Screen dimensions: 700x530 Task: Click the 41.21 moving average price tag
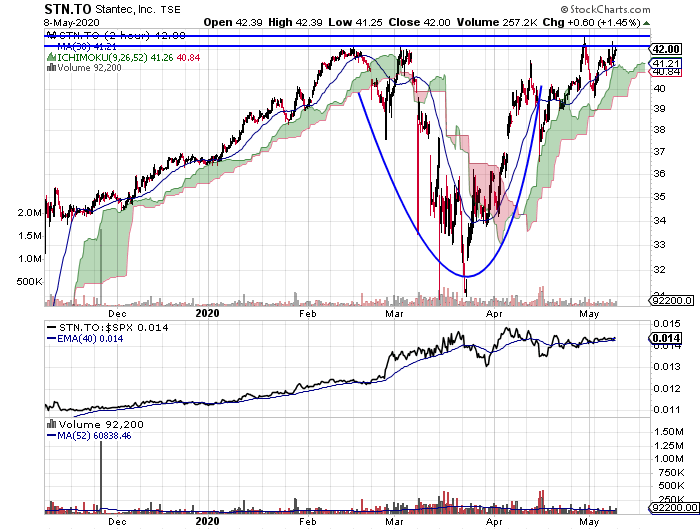(x=666, y=63)
